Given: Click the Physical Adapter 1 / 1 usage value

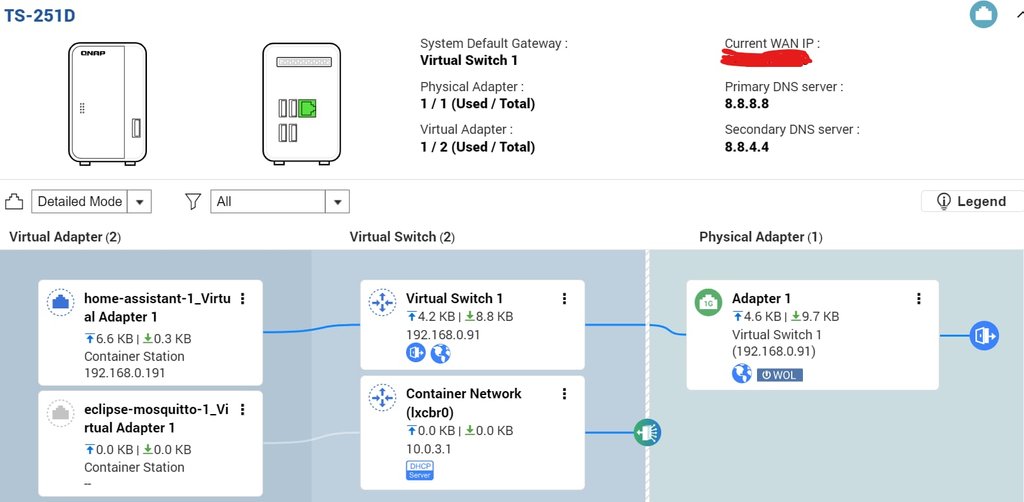Looking at the screenshot, I should tap(477, 104).
